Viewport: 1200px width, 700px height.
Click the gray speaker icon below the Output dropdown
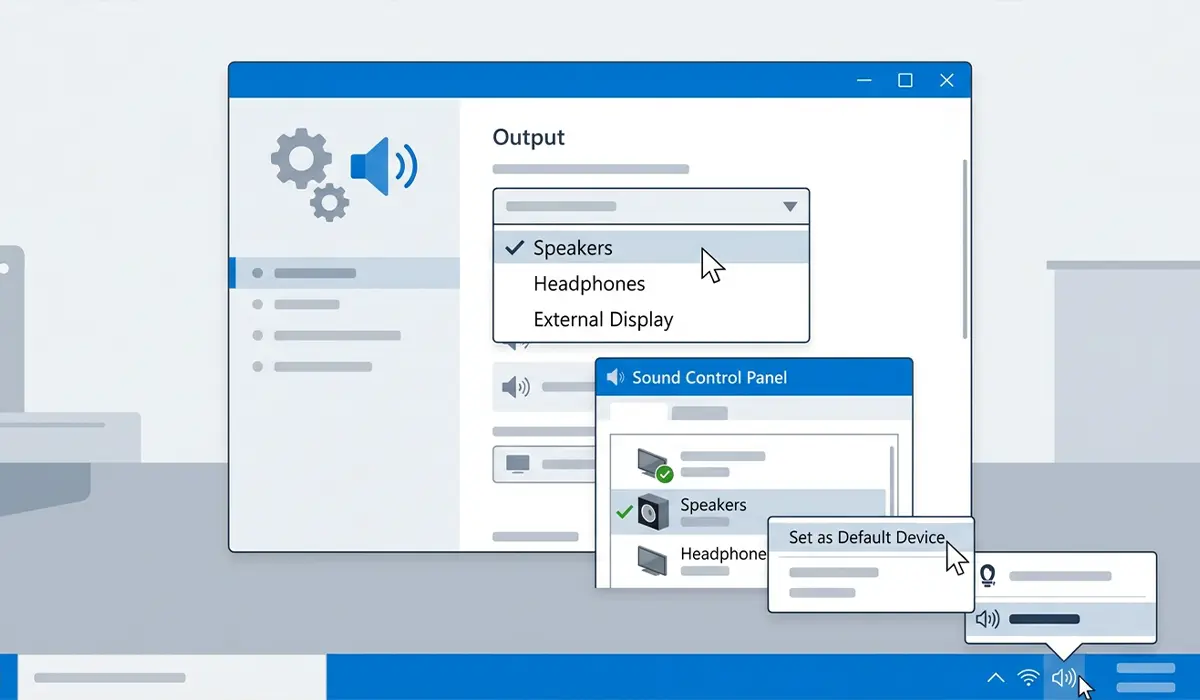pos(515,387)
